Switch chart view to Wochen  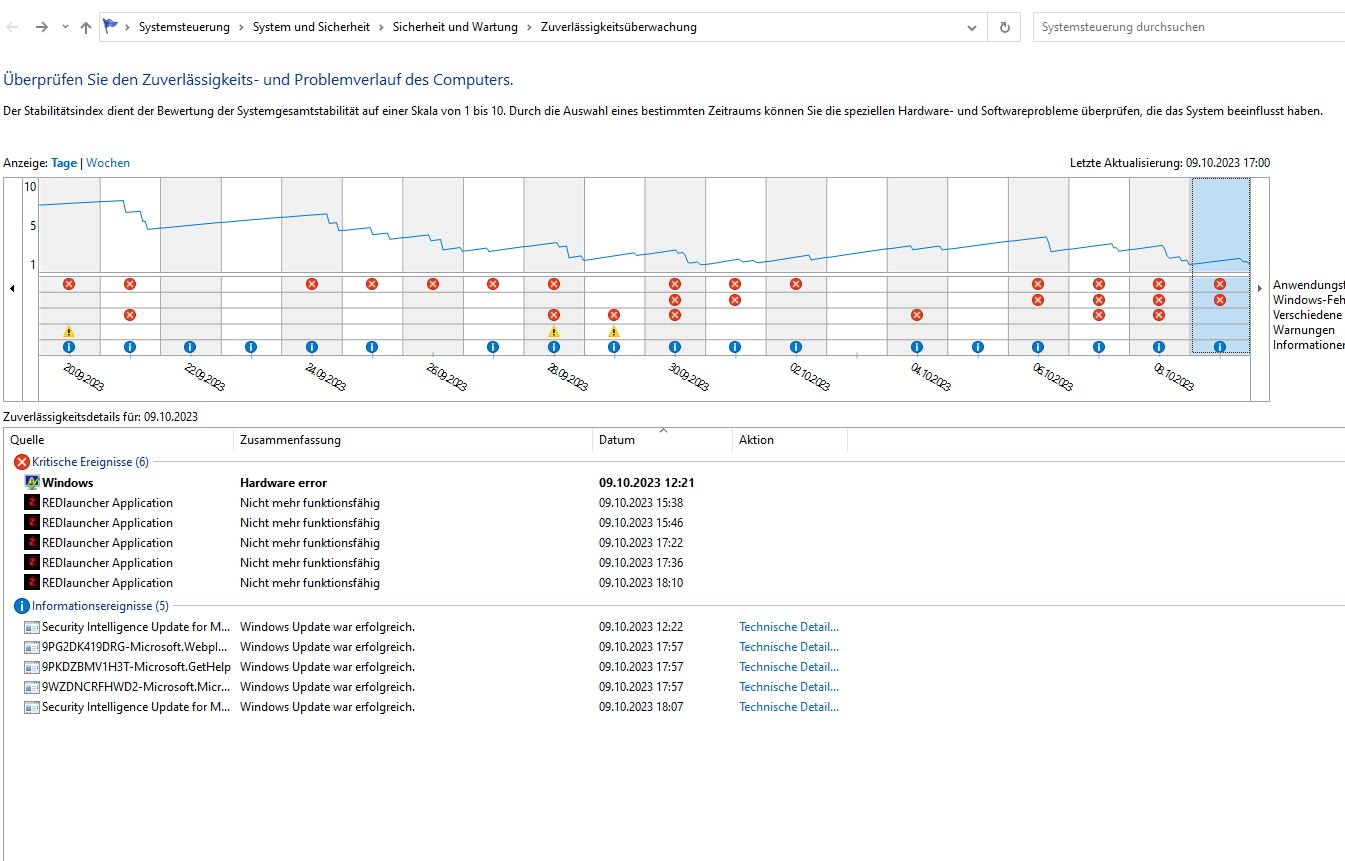pyautogui.click(x=108, y=163)
